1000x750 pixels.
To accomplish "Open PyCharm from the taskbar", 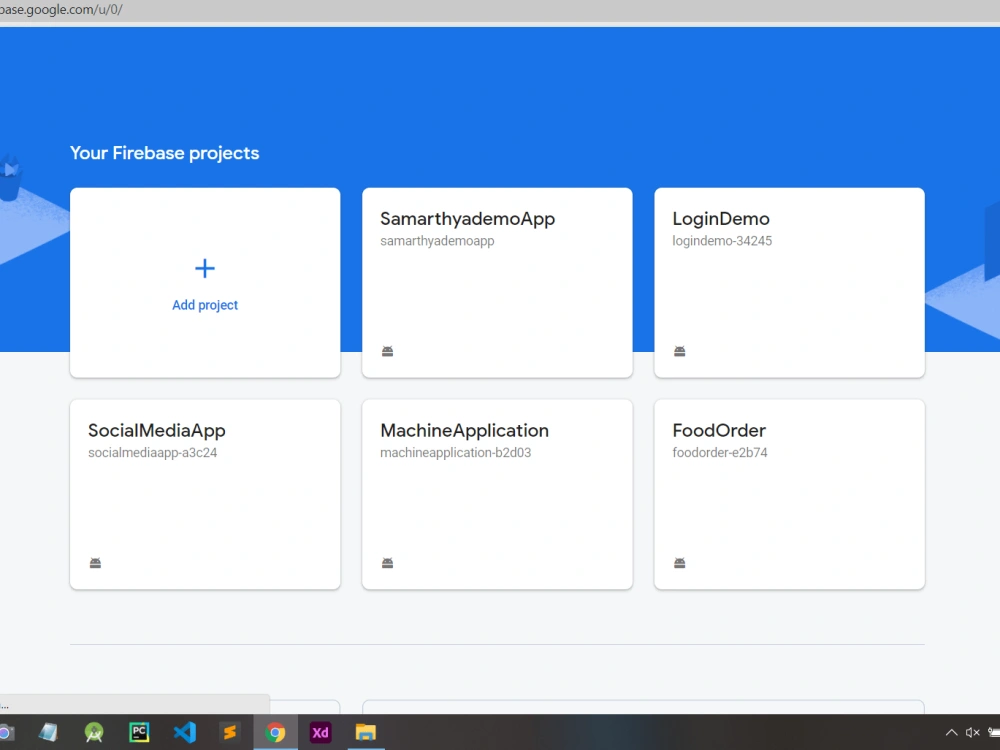I will 139,732.
